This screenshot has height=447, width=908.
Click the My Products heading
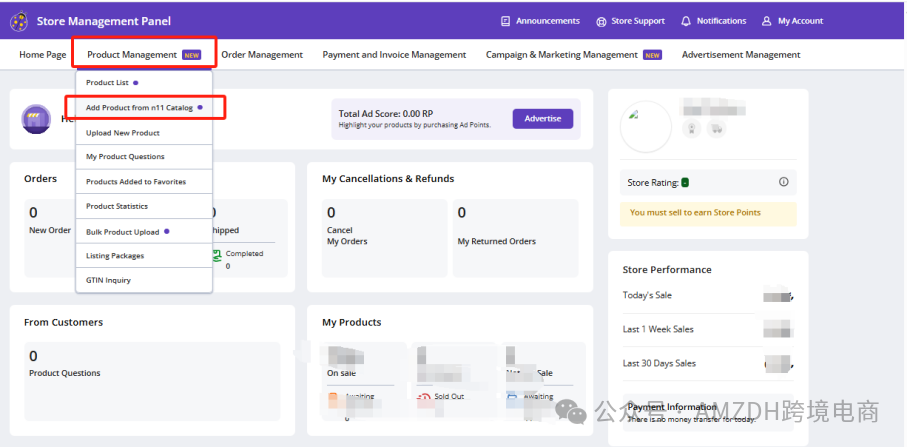[352, 323]
